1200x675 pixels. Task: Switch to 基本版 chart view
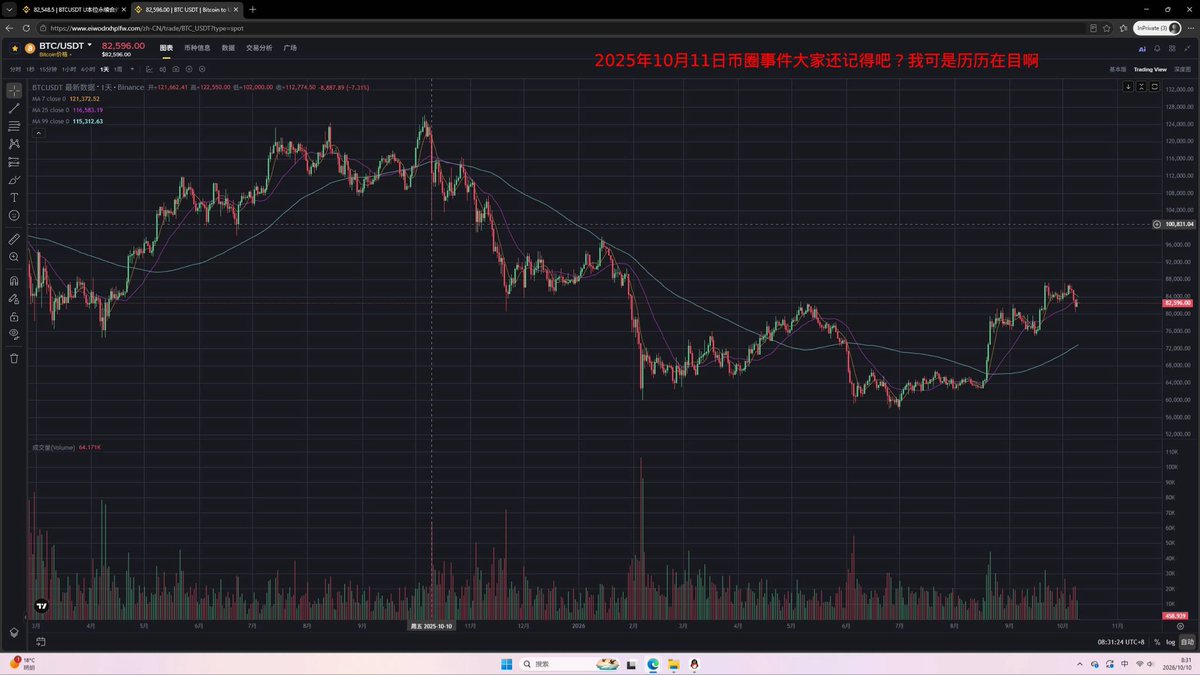pos(1118,69)
